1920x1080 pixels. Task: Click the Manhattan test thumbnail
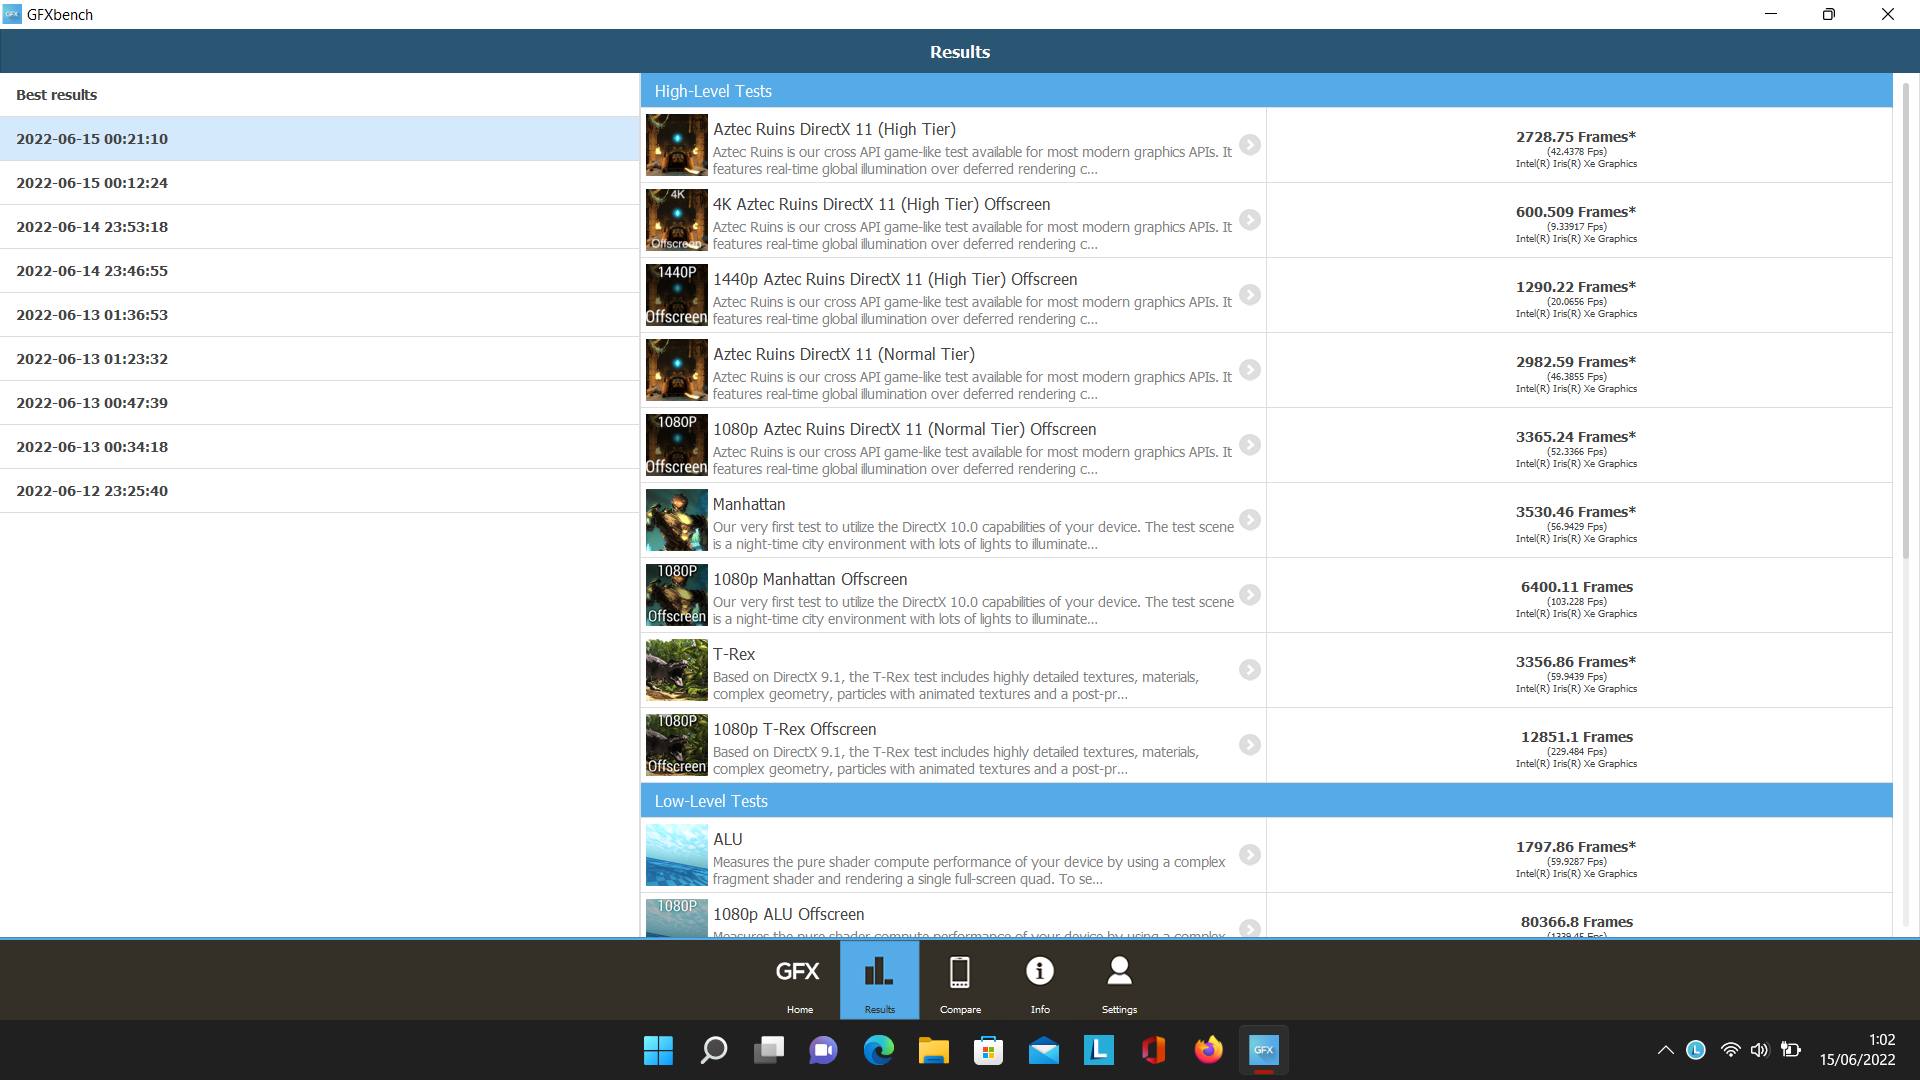(x=677, y=520)
